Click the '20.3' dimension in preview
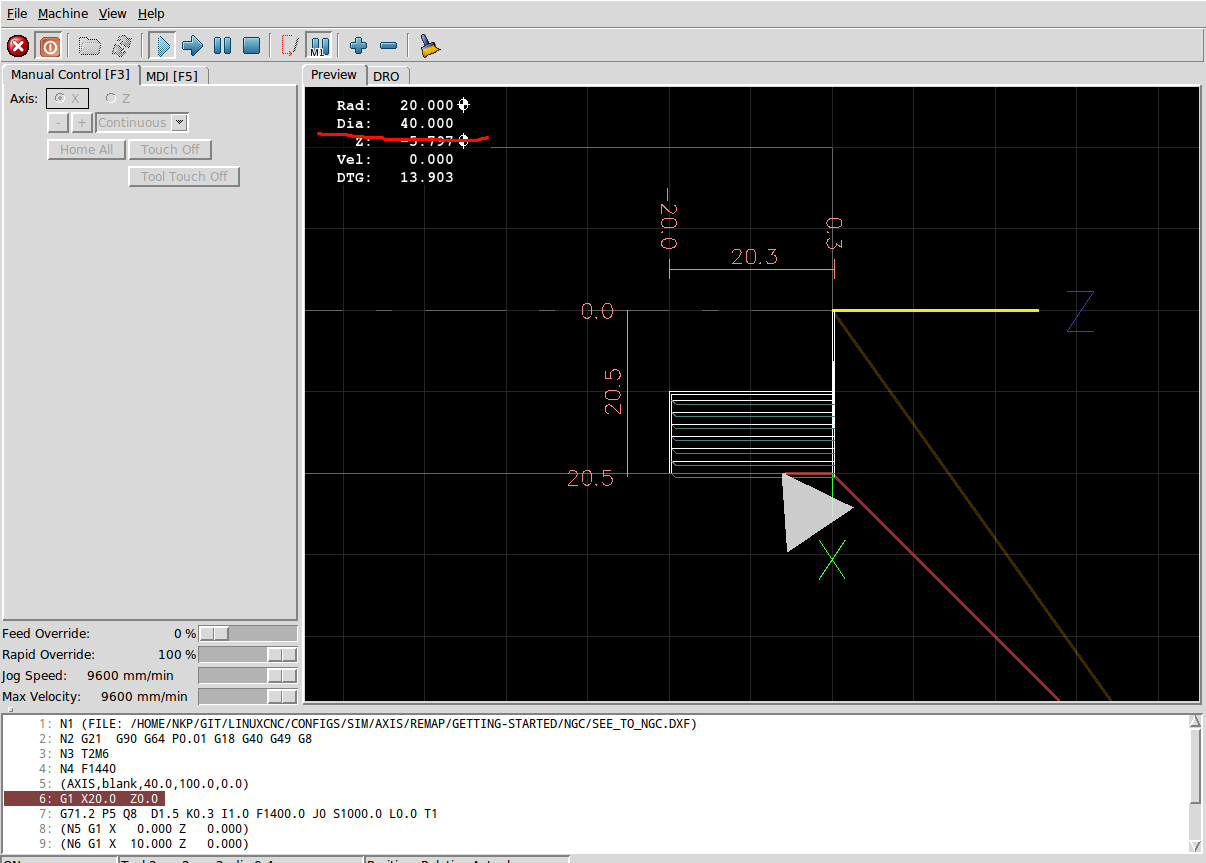The height and width of the screenshot is (863, 1206). point(754,257)
